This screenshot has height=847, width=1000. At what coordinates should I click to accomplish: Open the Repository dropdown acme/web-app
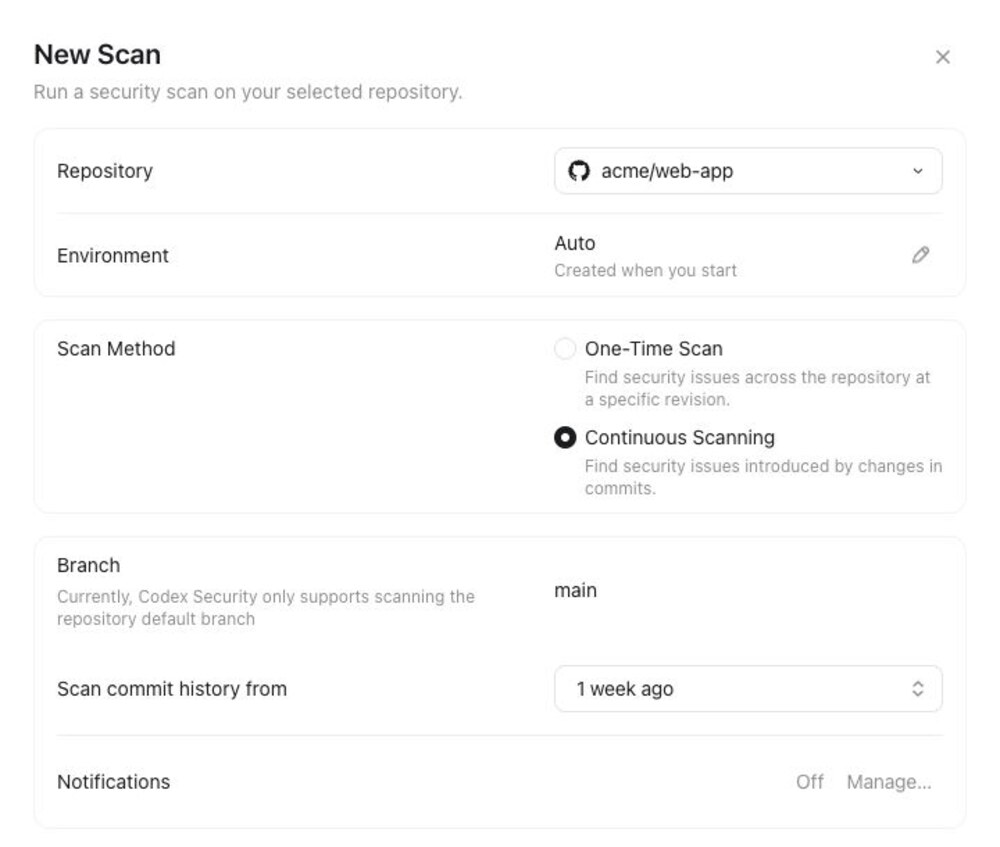tap(748, 171)
